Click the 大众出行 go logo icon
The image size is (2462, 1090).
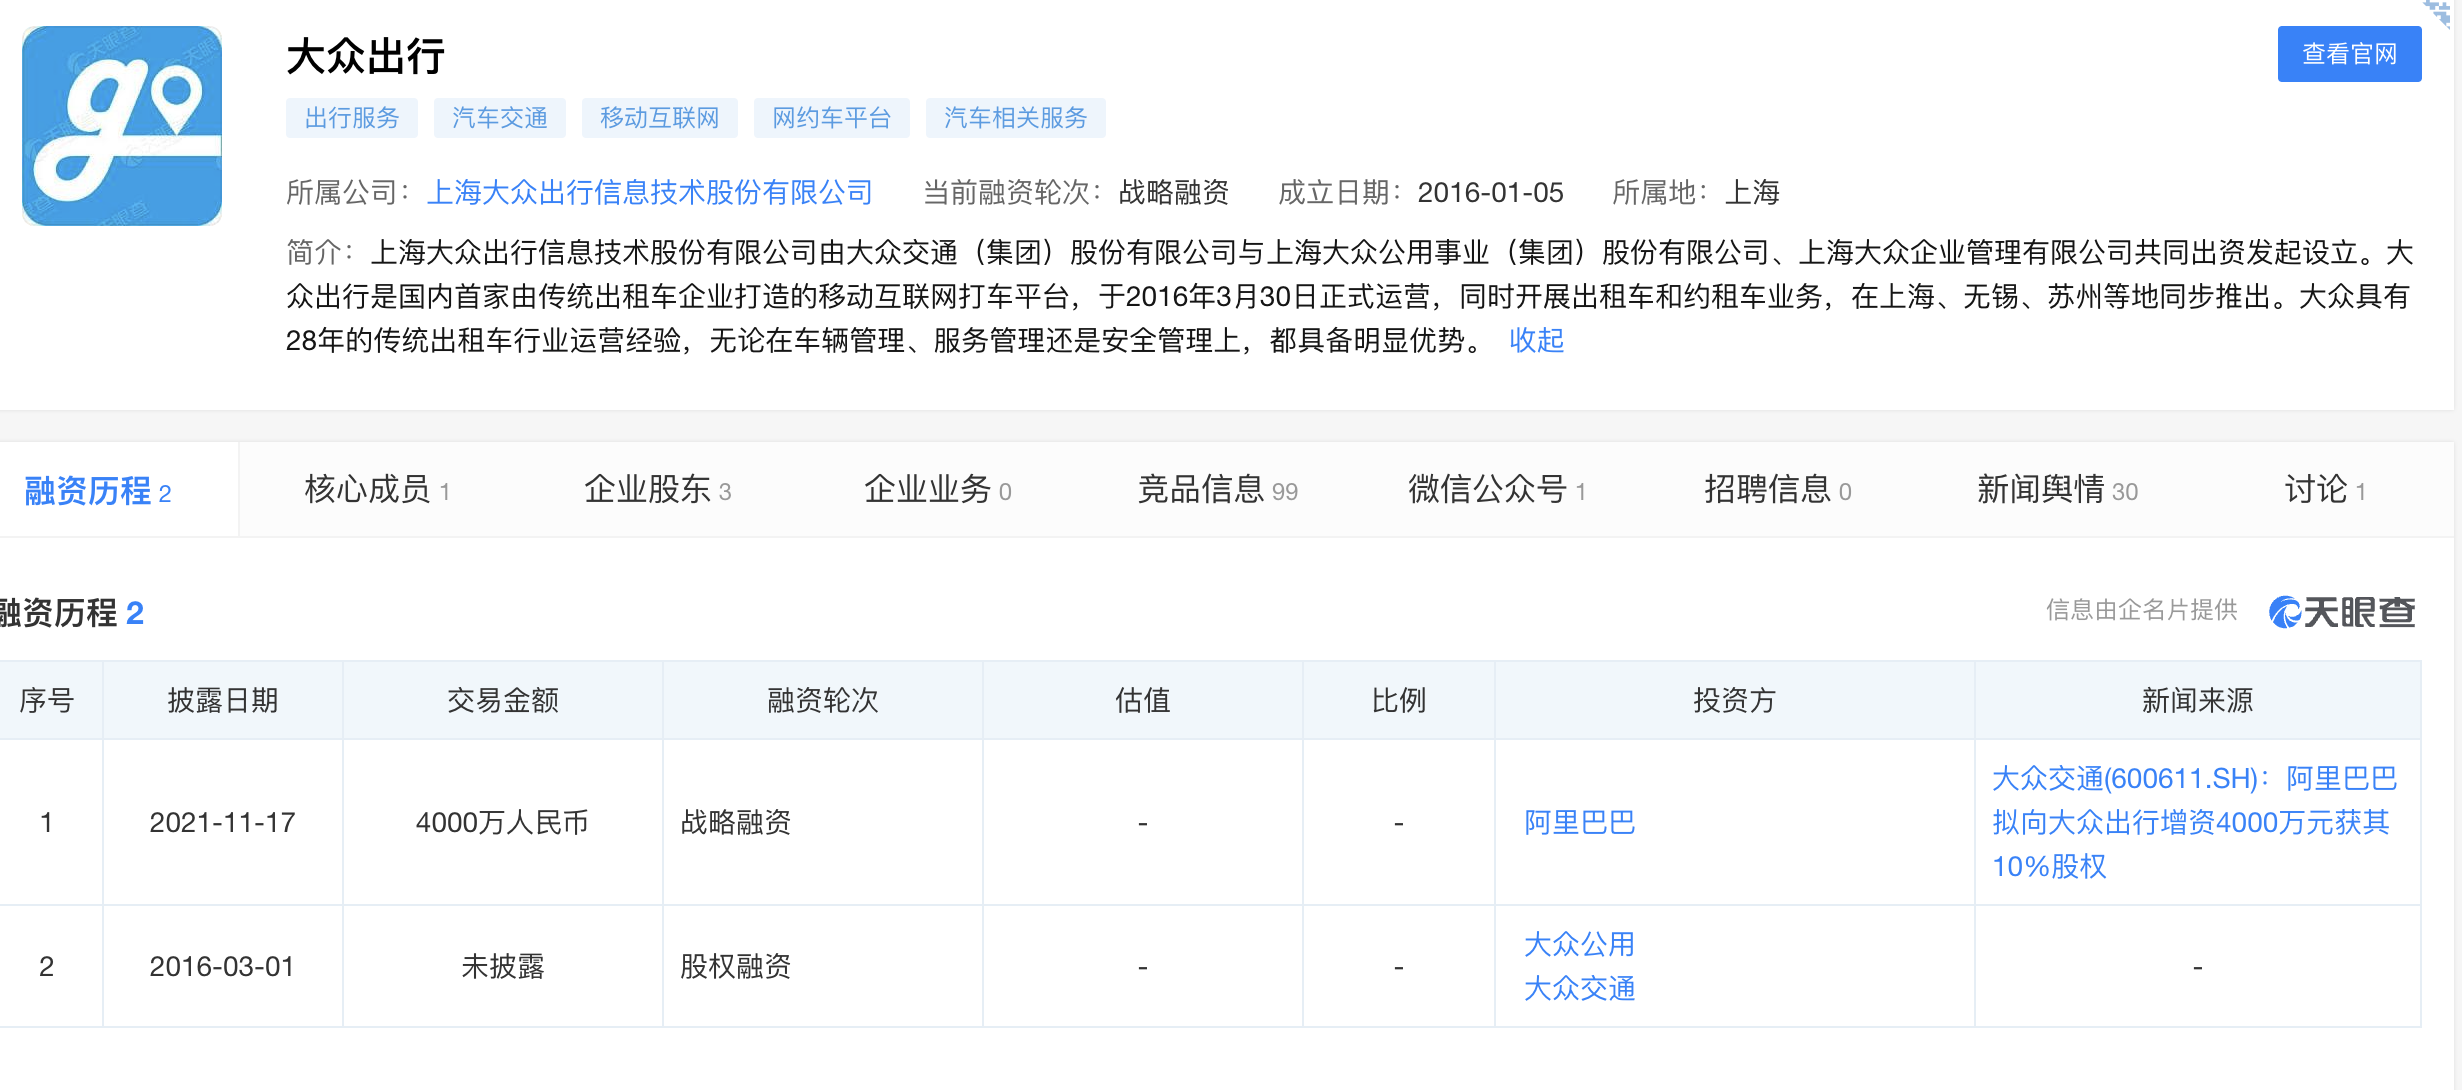[122, 126]
